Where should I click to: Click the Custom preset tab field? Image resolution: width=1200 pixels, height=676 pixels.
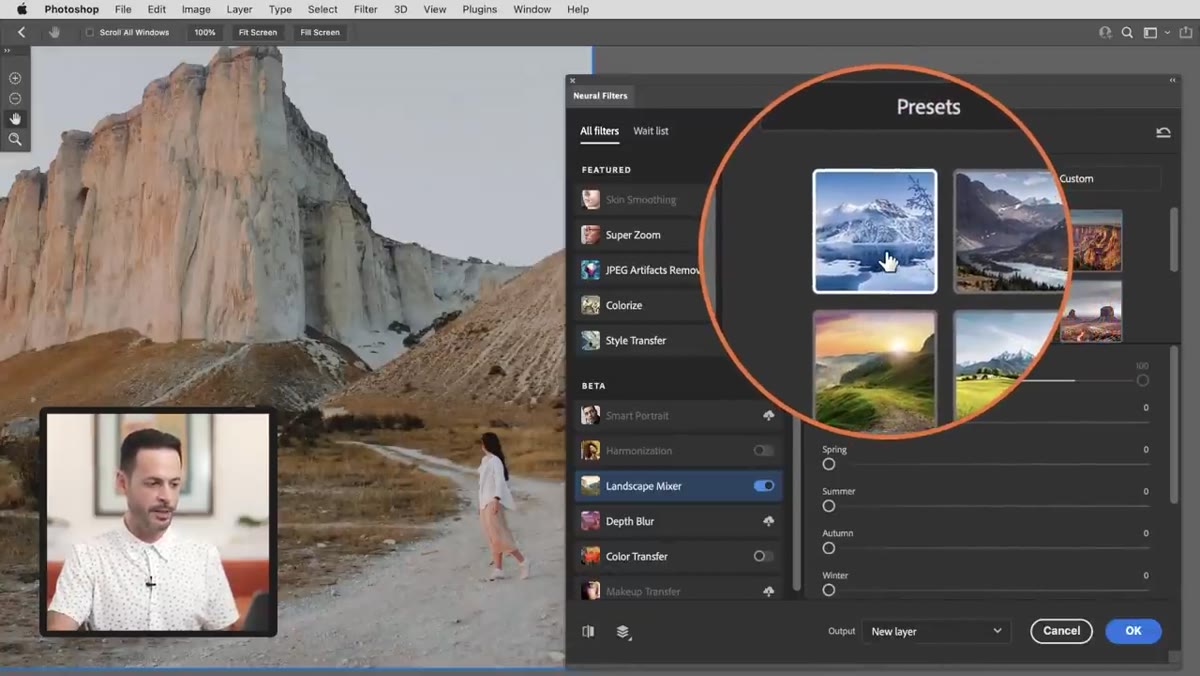coord(1108,179)
